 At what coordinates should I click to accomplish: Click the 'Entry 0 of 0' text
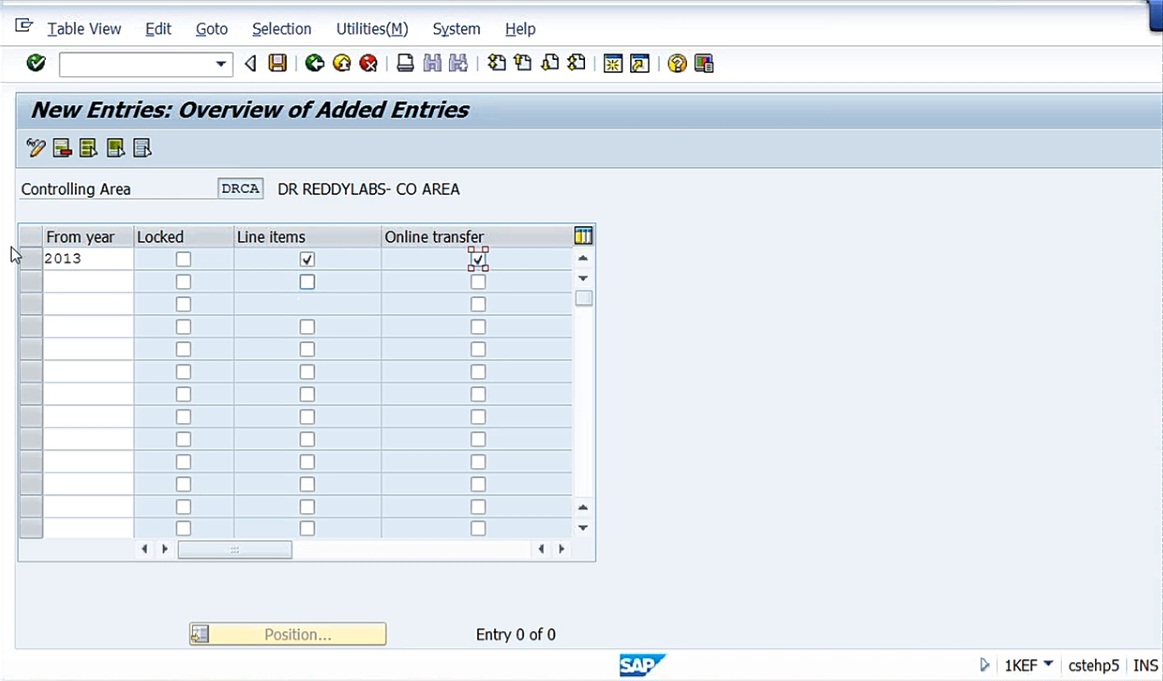click(x=515, y=635)
